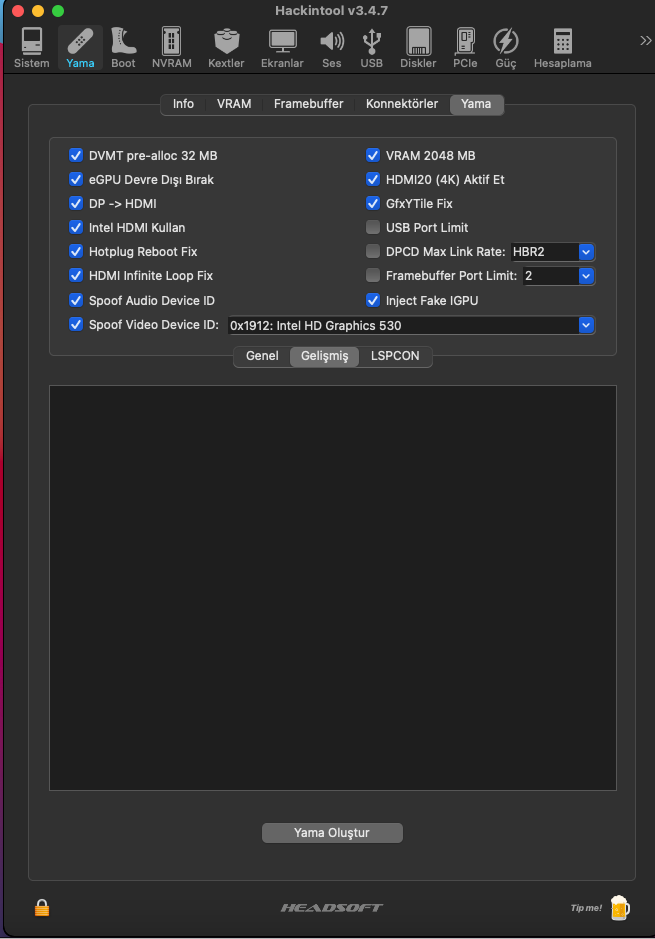Switch to the Genel tab
The width and height of the screenshot is (655, 939).
[x=262, y=356]
